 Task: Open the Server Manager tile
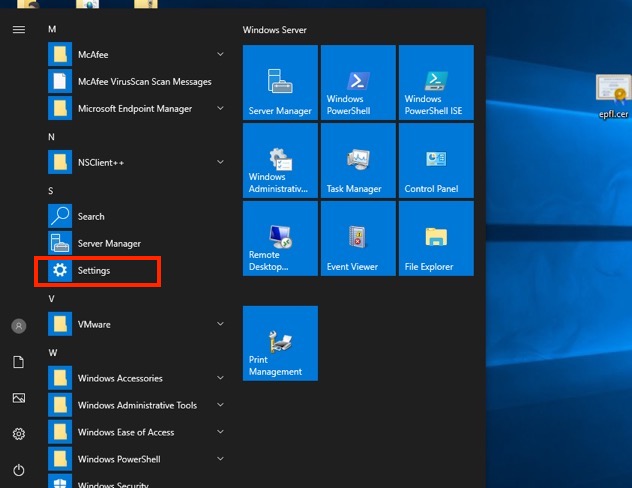280,83
